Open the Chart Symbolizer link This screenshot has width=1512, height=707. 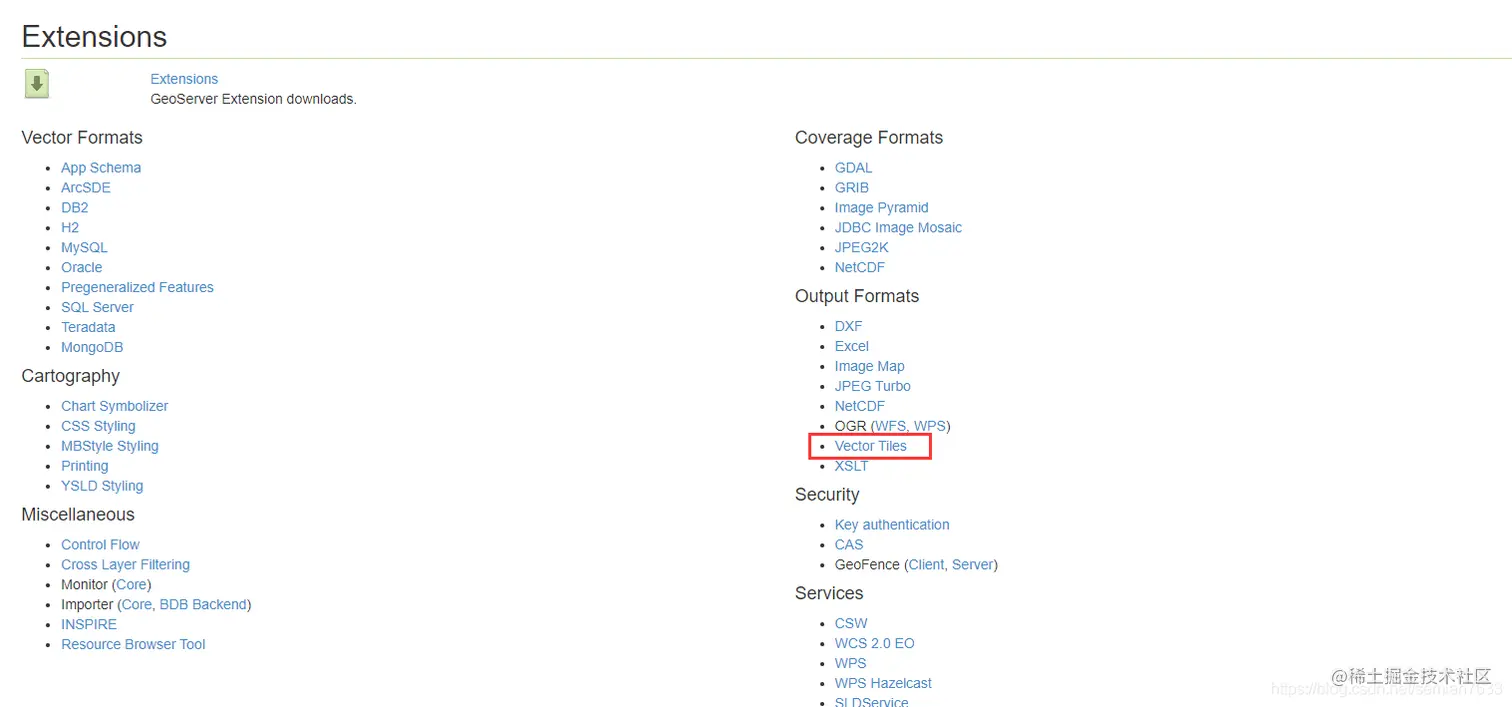pyautogui.click(x=115, y=406)
